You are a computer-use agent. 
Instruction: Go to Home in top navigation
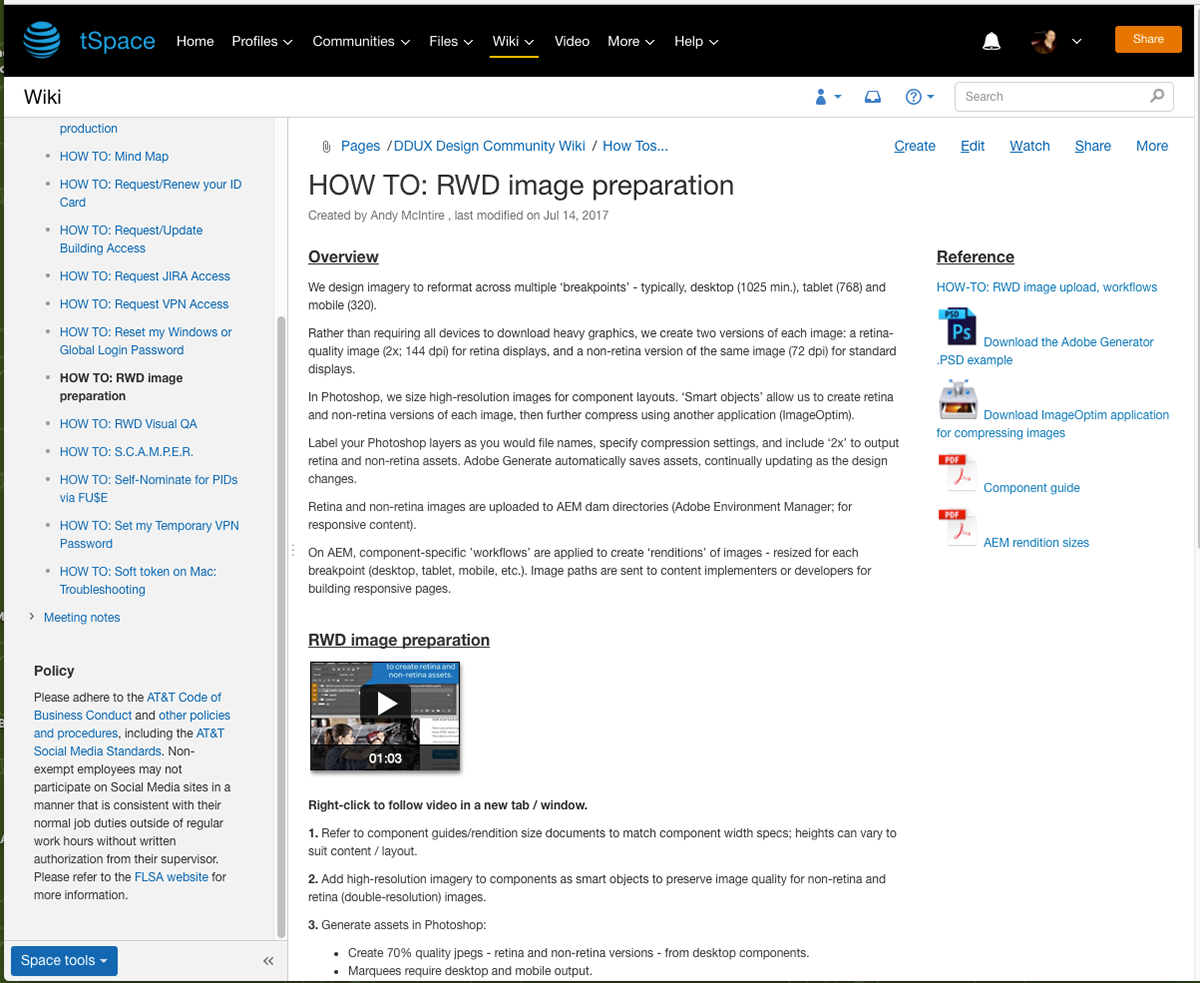pyautogui.click(x=195, y=41)
